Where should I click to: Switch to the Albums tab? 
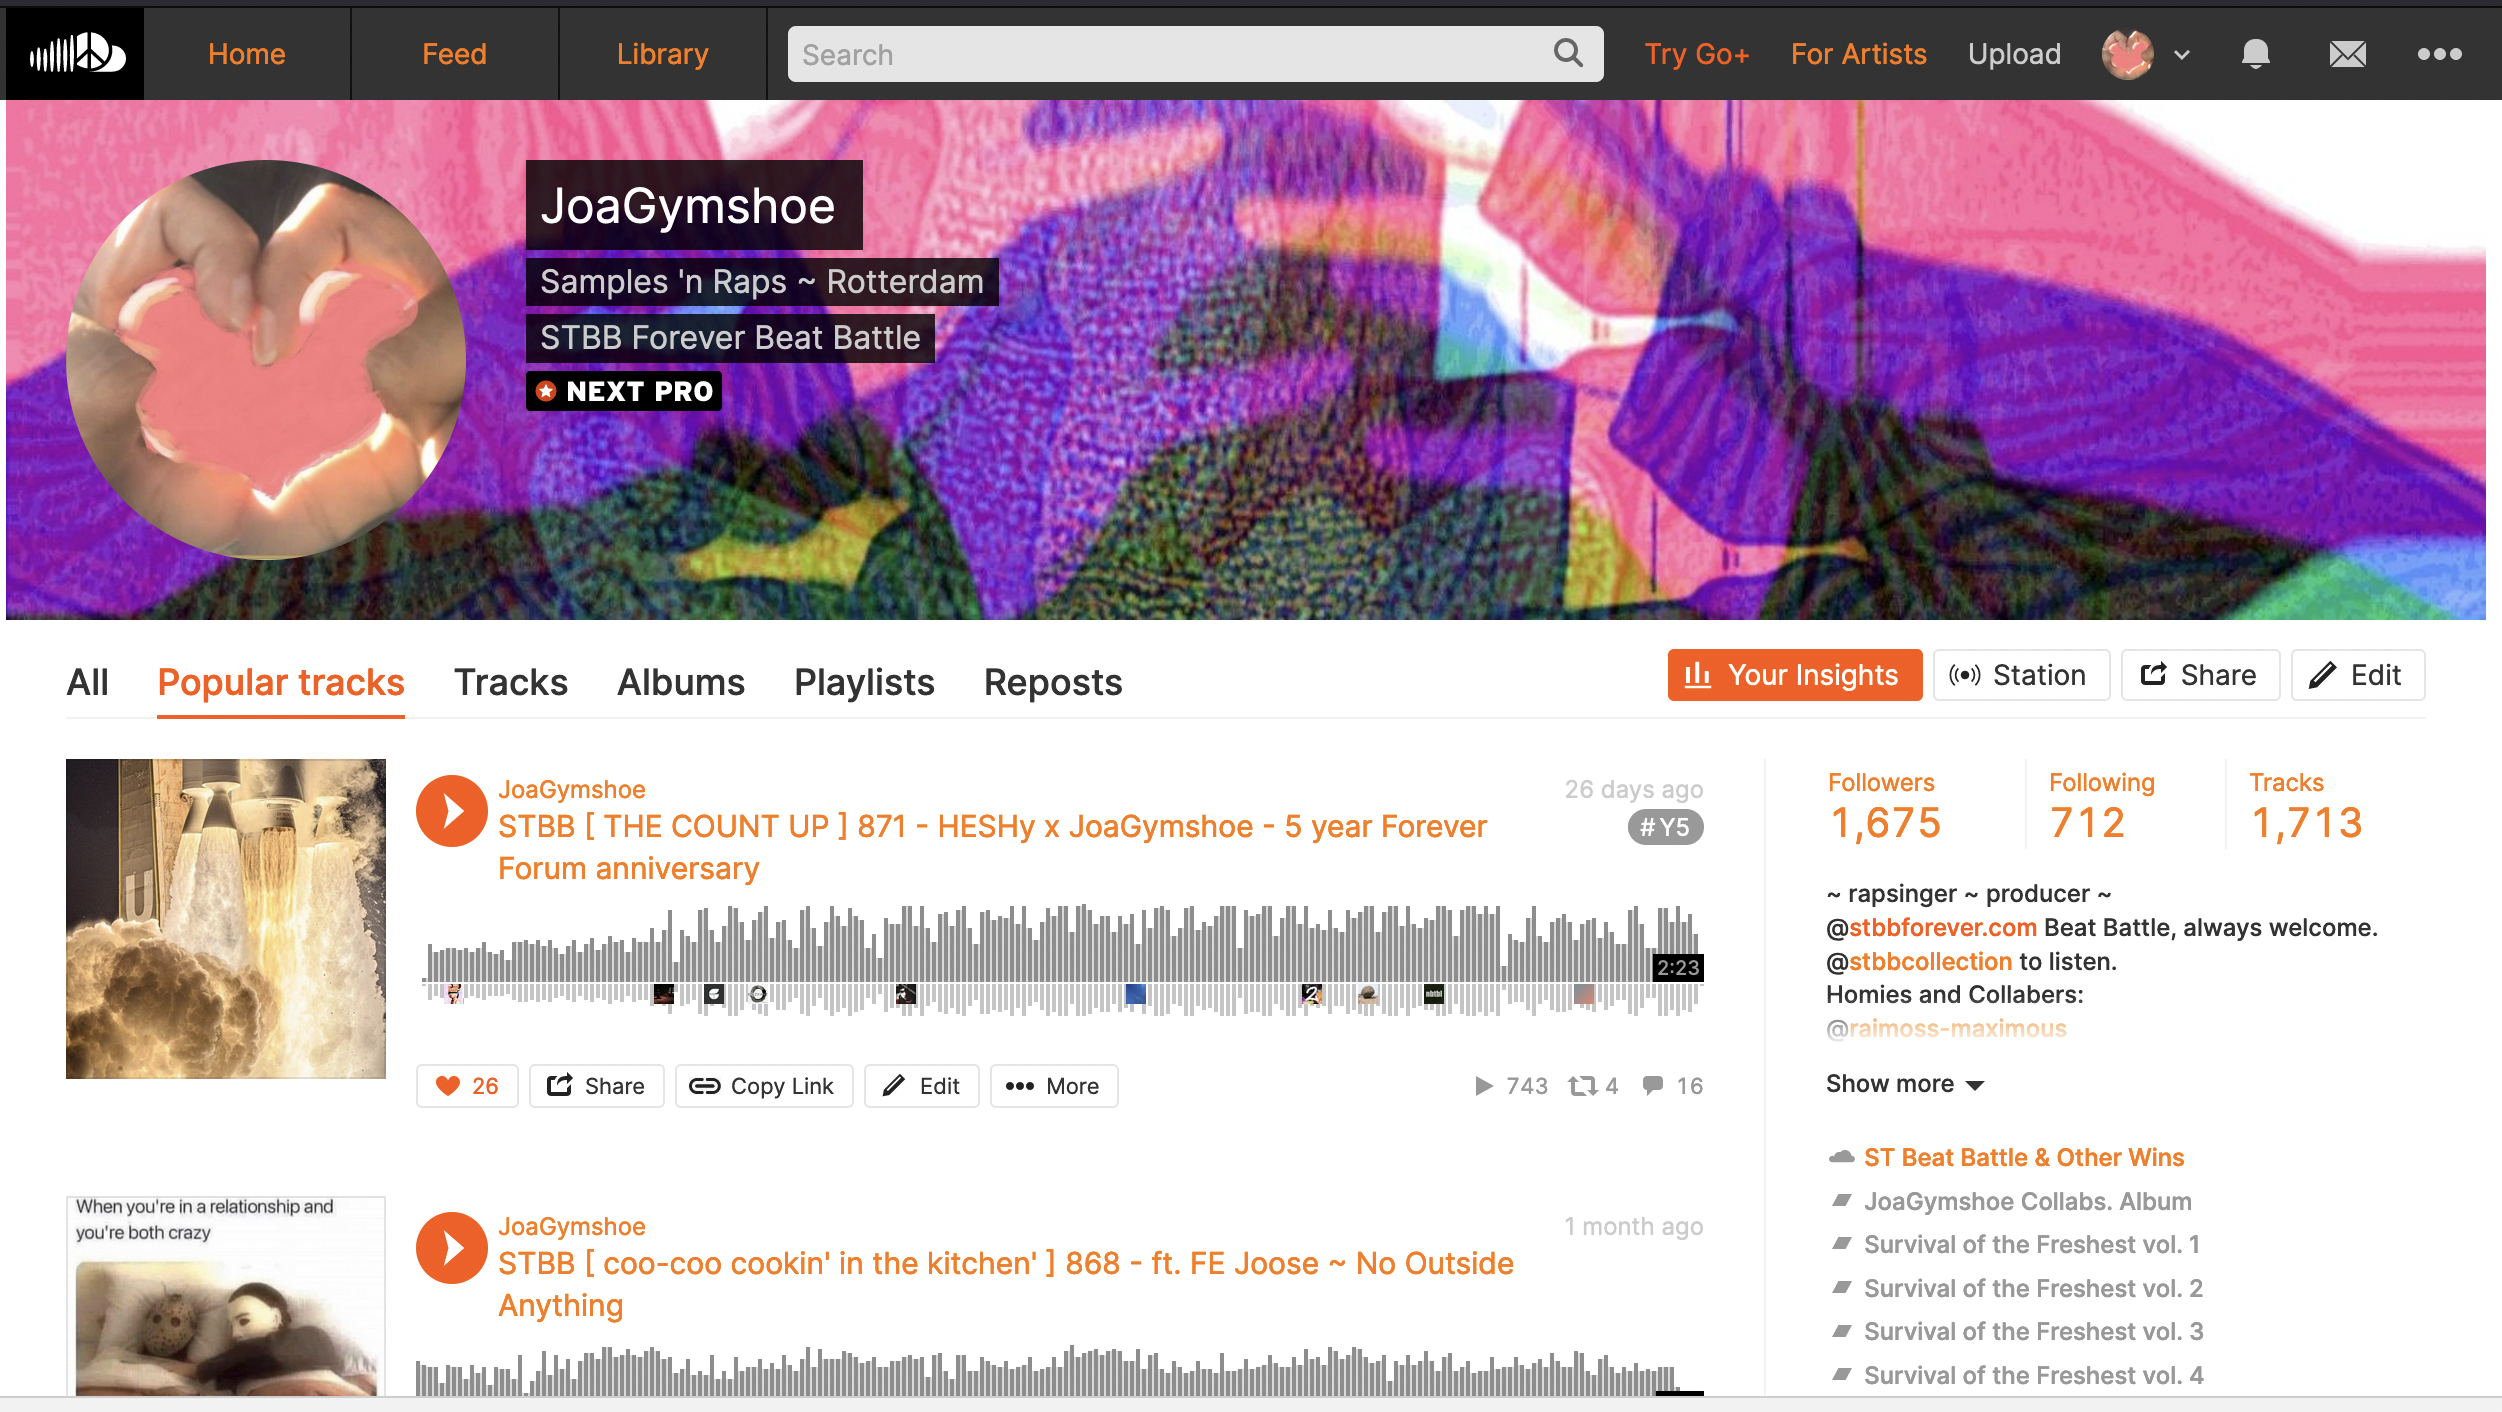681,682
